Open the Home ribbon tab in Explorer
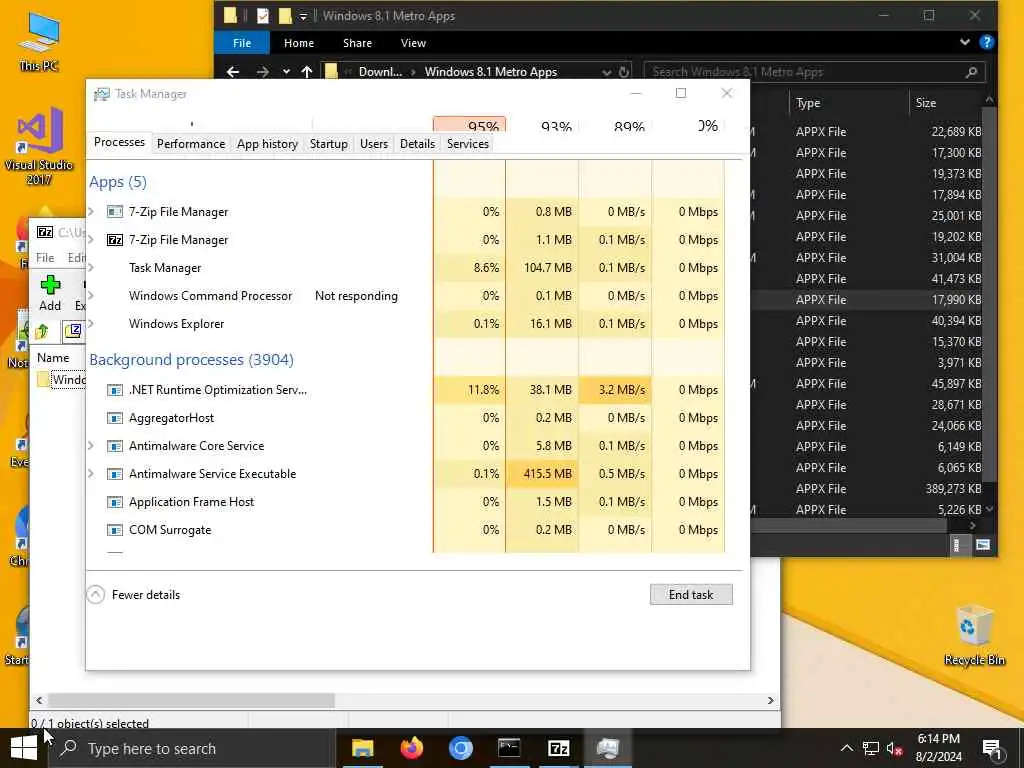 point(299,43)
